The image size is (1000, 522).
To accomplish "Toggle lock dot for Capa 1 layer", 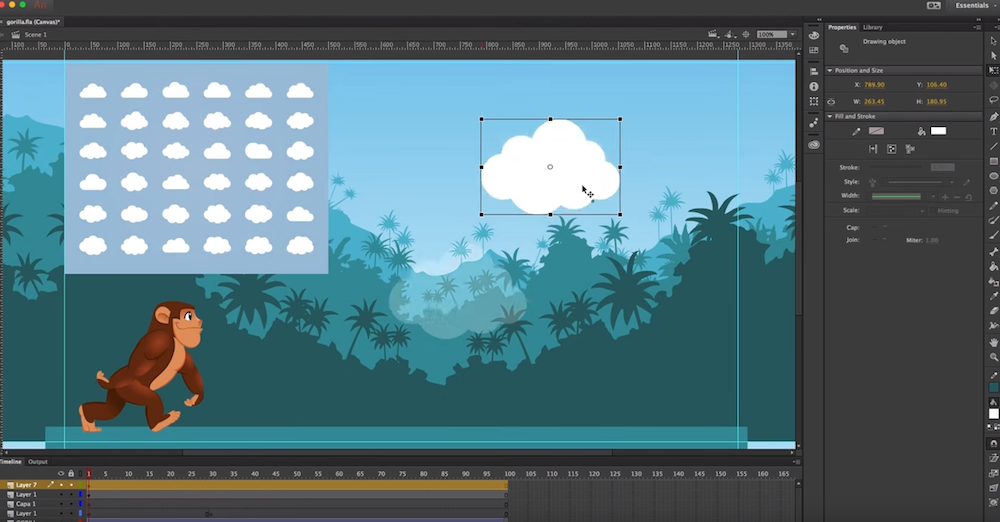I will (70, 504).
